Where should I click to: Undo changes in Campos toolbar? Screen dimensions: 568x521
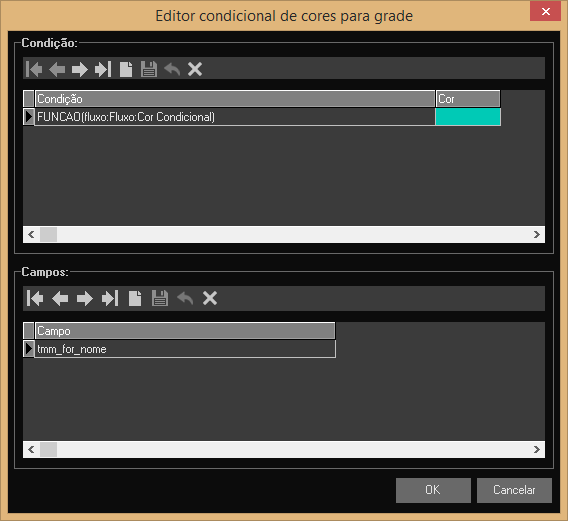point(185,299)
